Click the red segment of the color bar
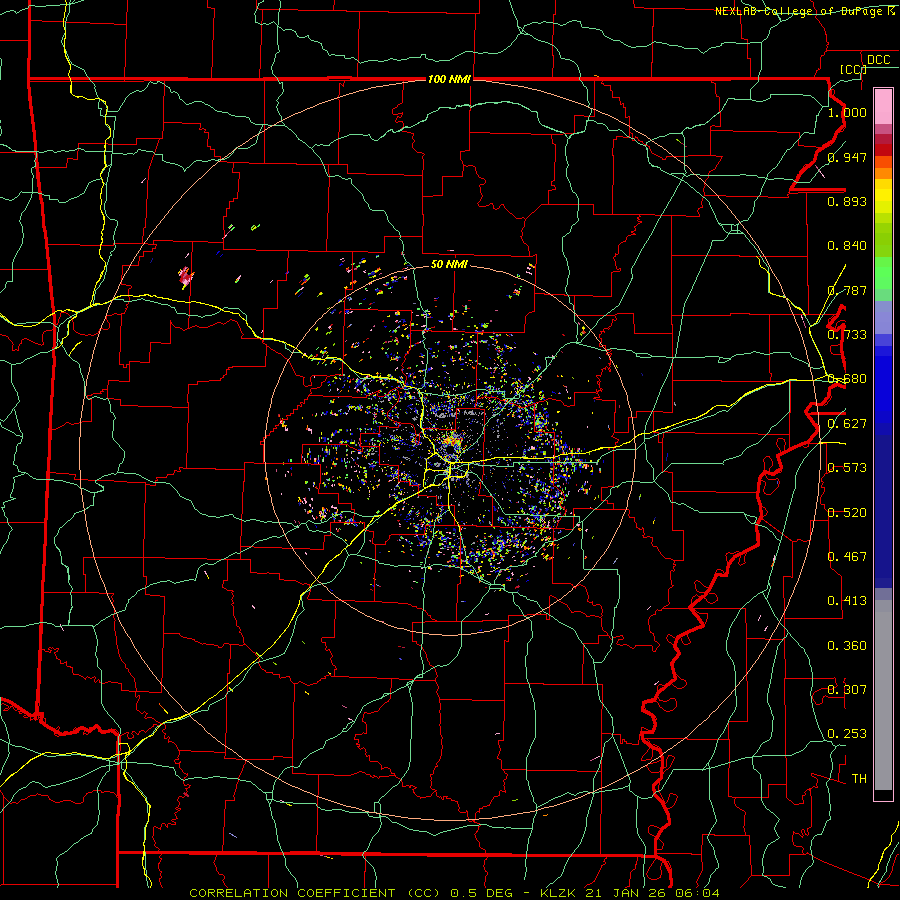This screenshot has width=900, height=900. pyautogui.click(x=883, y=149)
